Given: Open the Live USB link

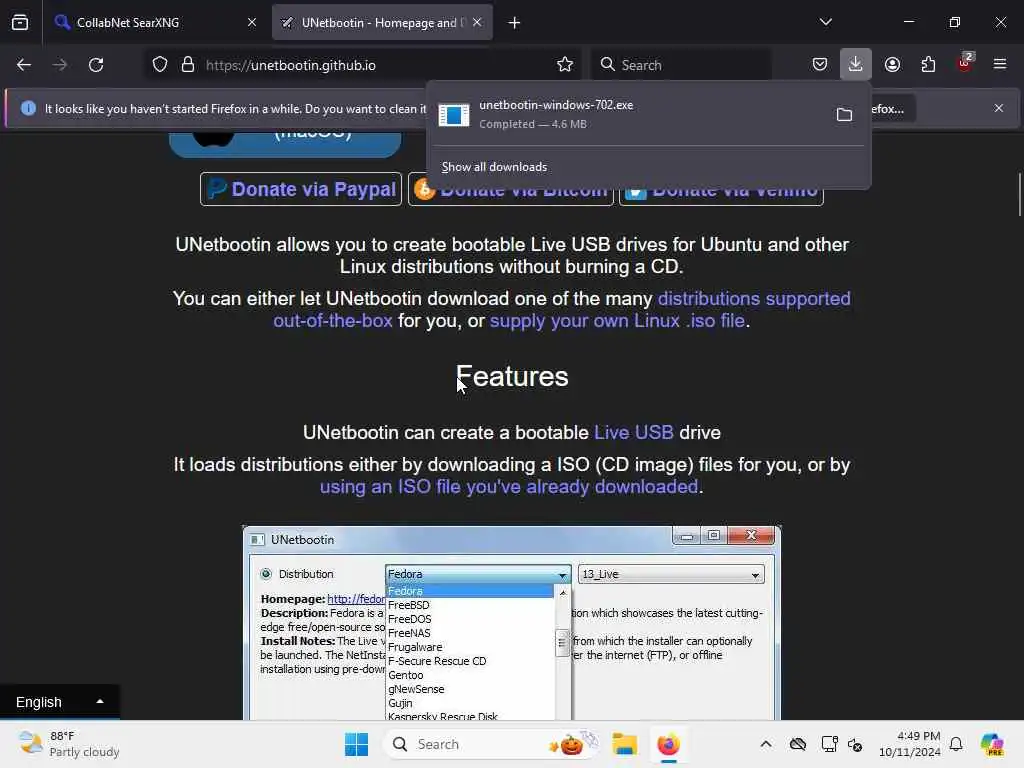Looking at the screenshot, I should point(633,432).
